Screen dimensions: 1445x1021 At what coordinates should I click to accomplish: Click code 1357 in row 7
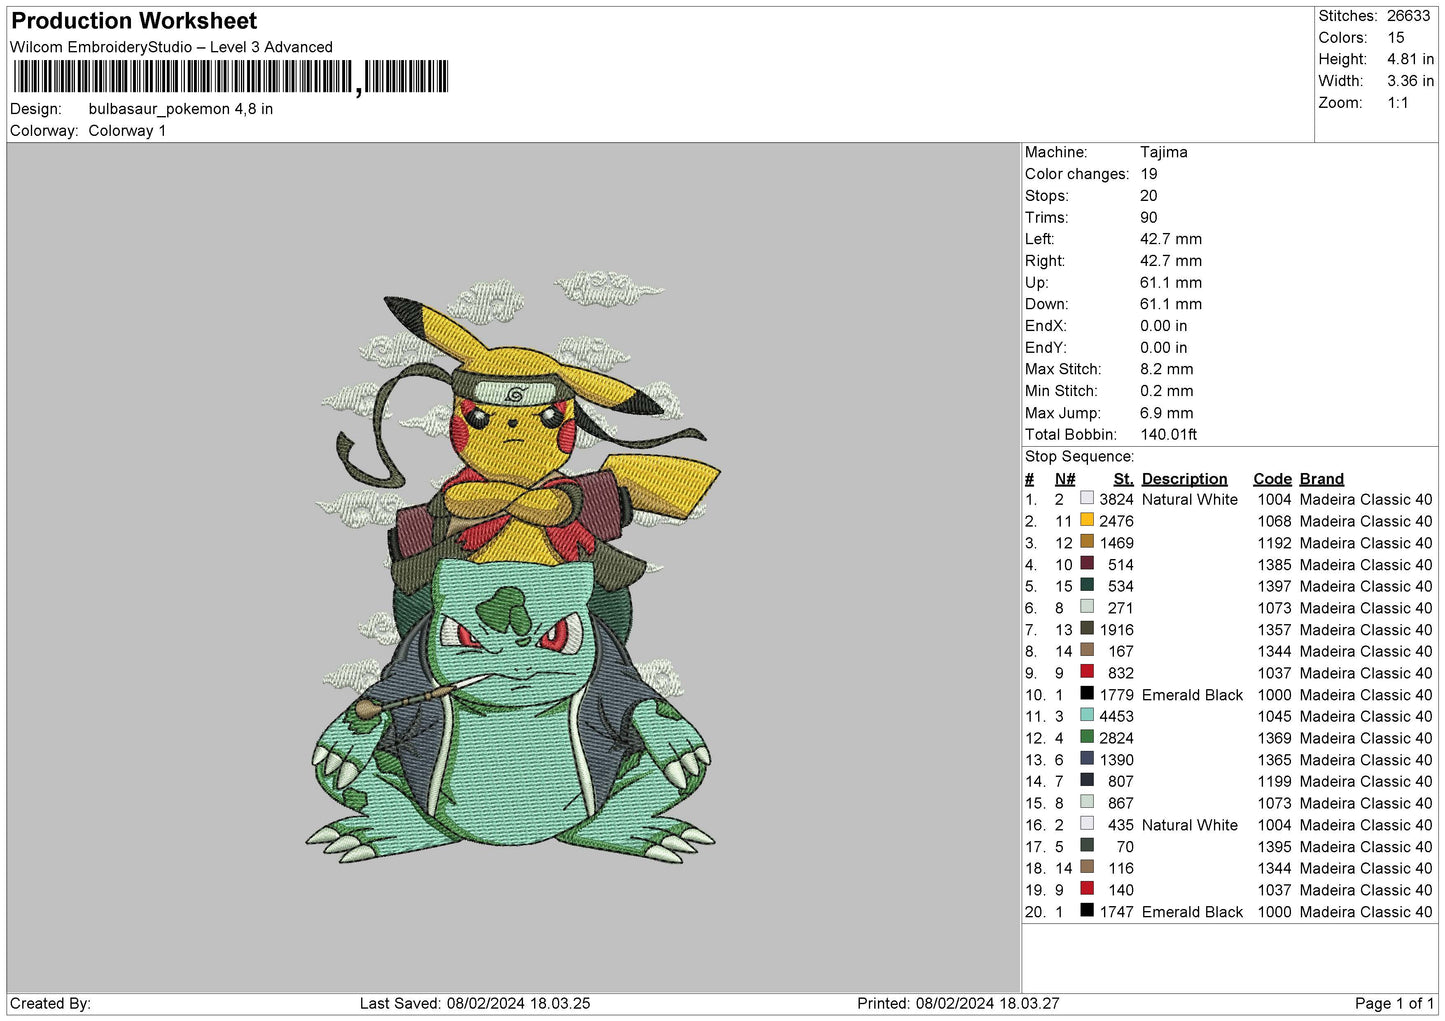click(1274, 629)
